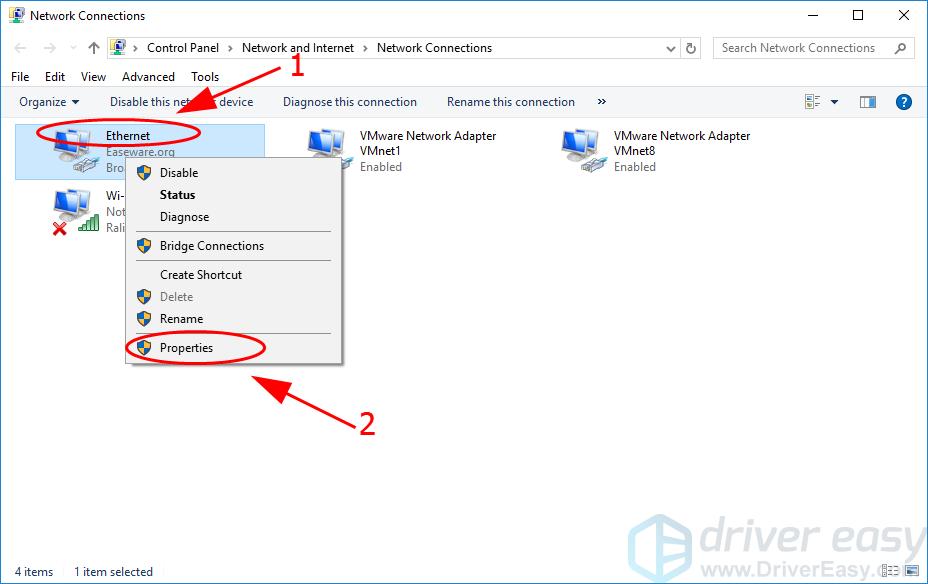Open the Advanced menu
Screen dimensions: 928x584
(148, 77)
